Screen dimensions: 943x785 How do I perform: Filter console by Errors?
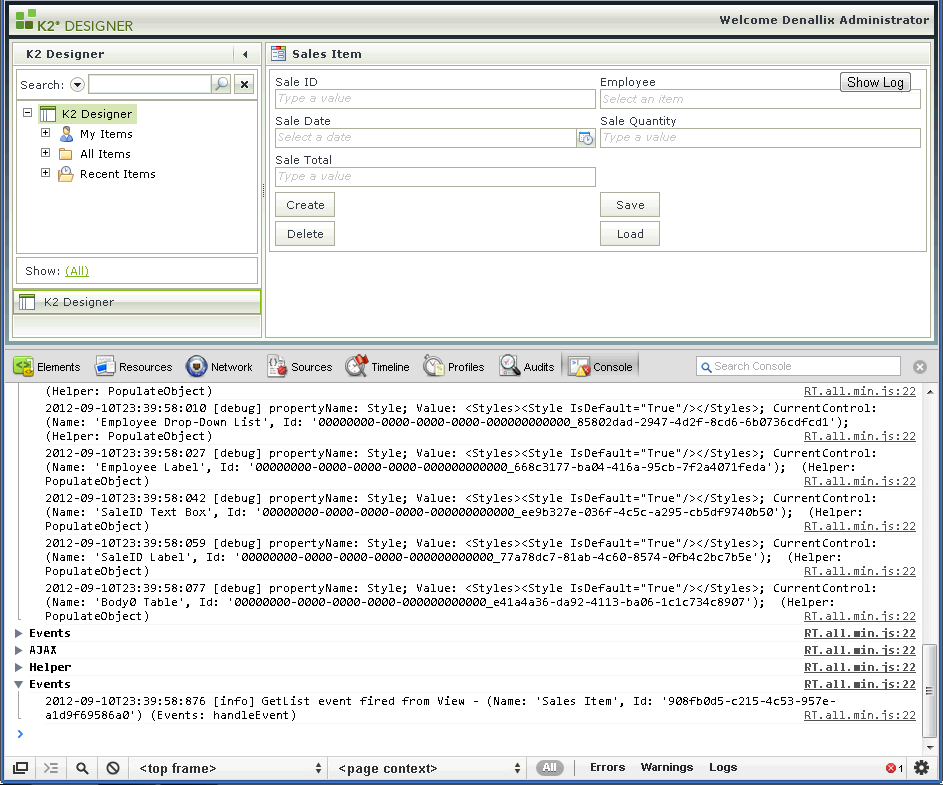(x=607, y=767)
